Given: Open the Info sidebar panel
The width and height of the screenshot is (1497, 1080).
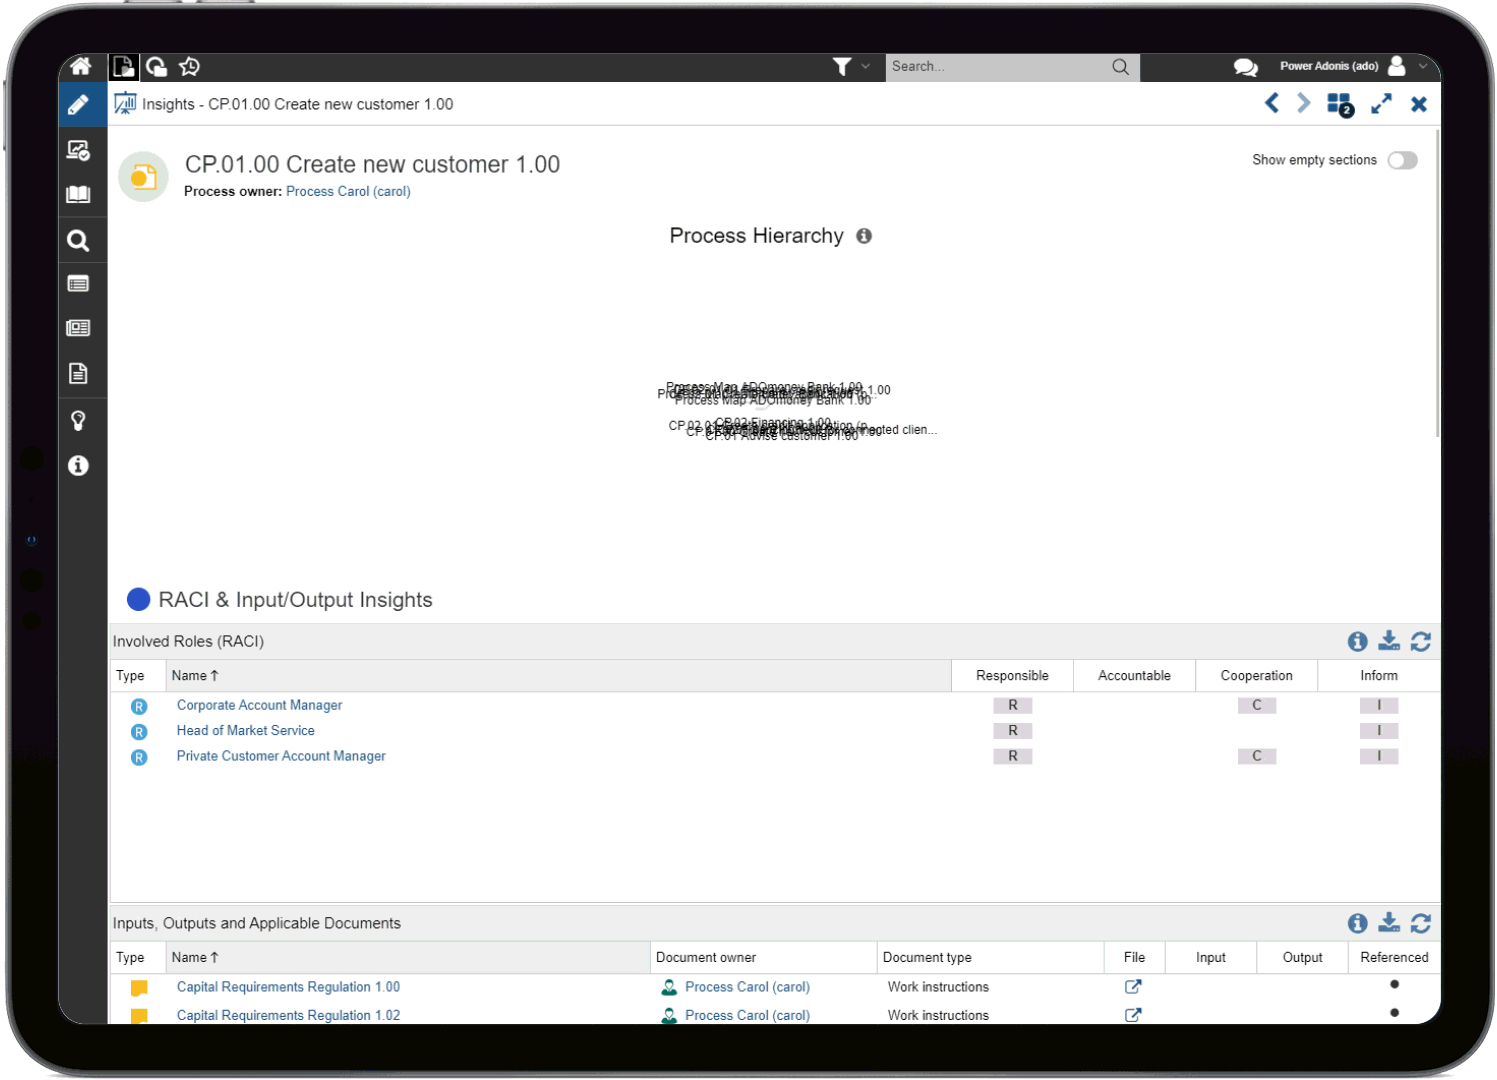Looking at the screenshot, I should [x=79, y=466].
